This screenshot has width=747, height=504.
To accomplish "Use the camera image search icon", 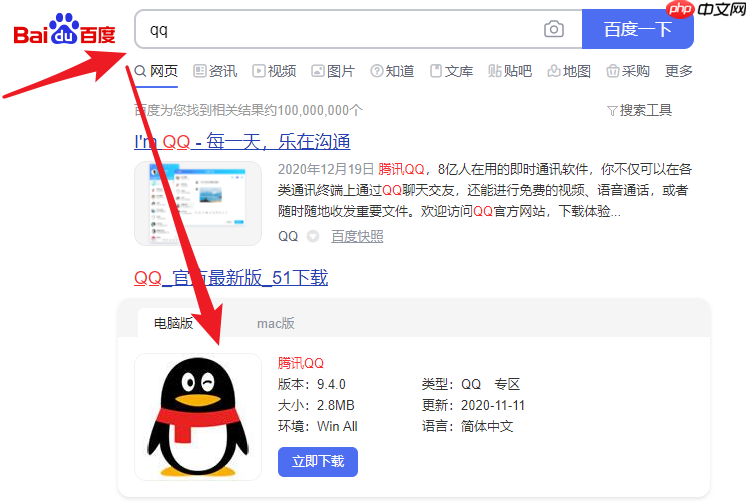I will pyautogui.click(x=554, y=29).
